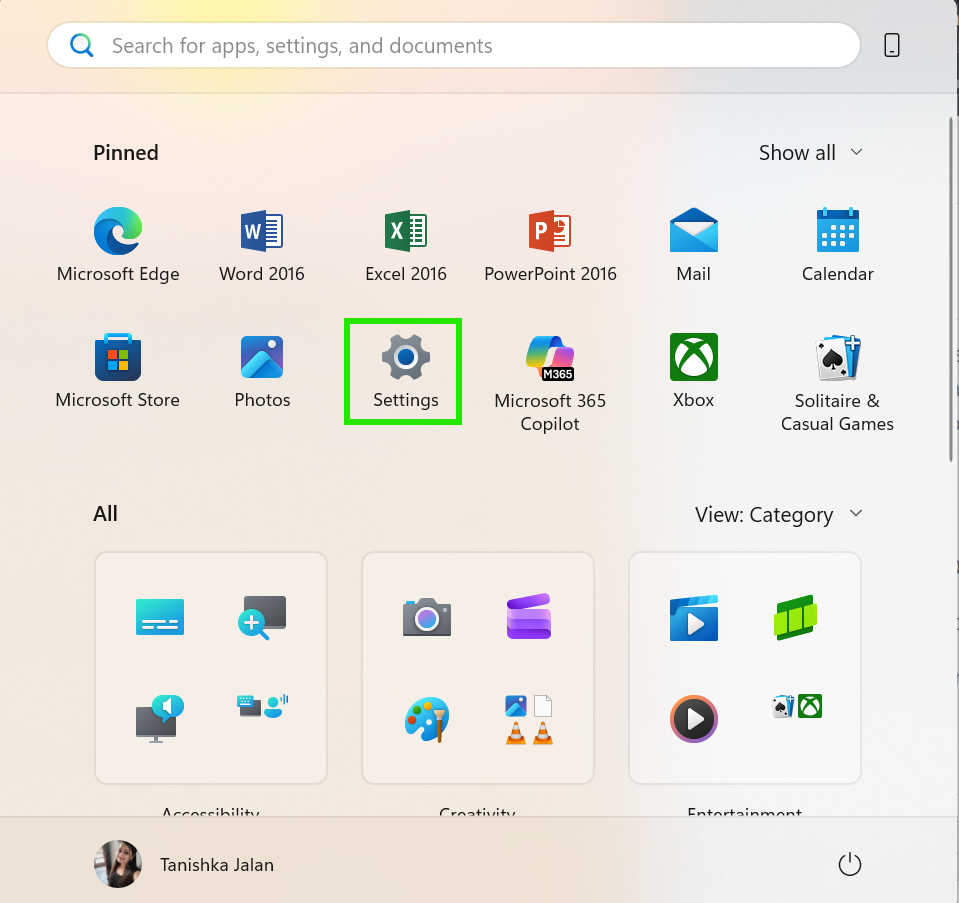This screenshot has height=903, width=959.
Task: Launch Microsoft Store
Action: 118,371
